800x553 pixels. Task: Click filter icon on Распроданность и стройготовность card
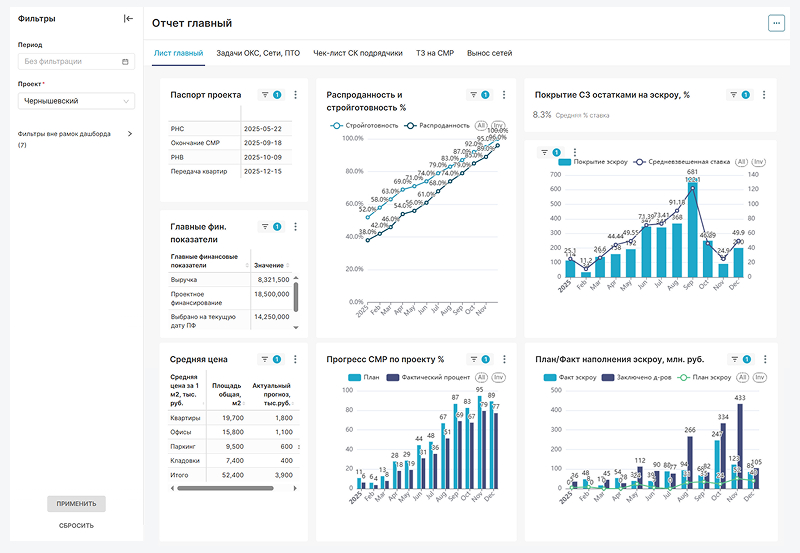click(x=473, y=95)
